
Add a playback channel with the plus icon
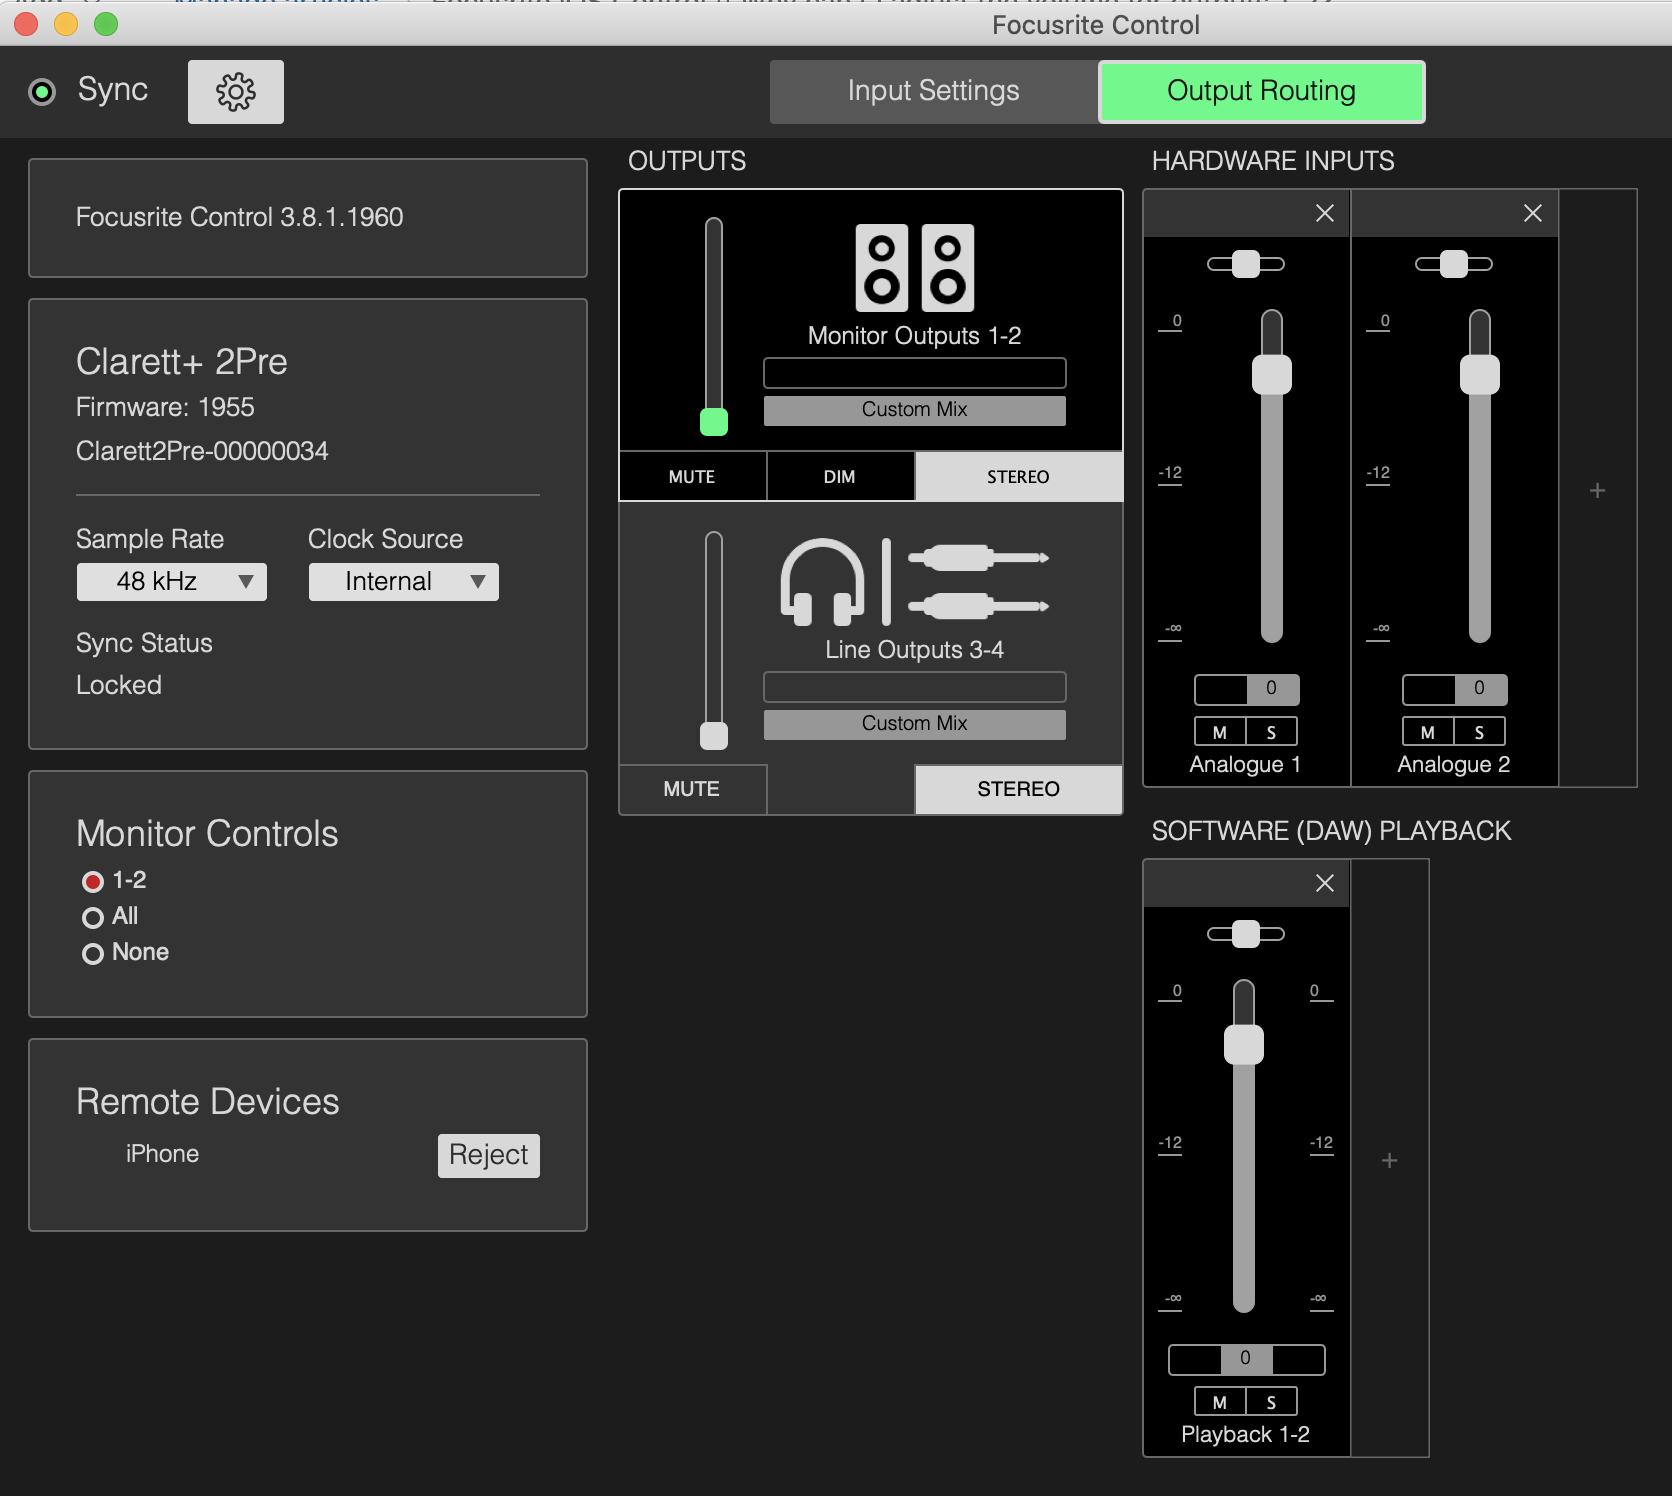1389,1160
